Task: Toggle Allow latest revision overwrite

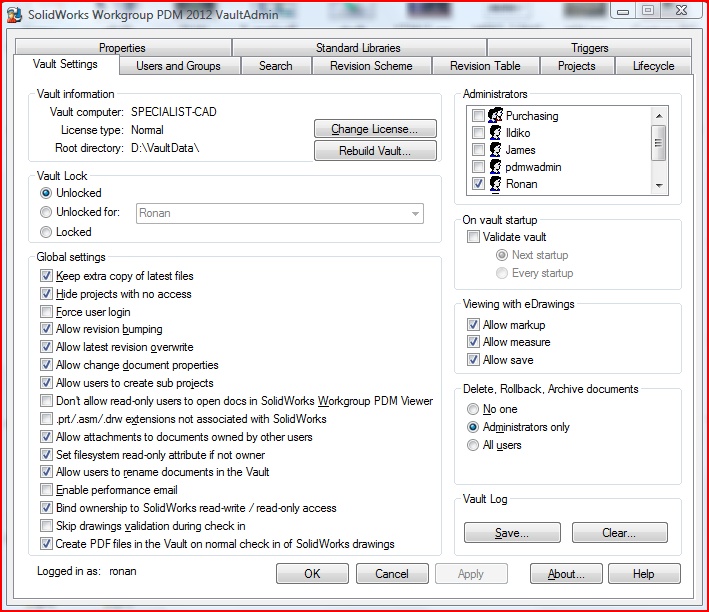Action: point(46,347)
